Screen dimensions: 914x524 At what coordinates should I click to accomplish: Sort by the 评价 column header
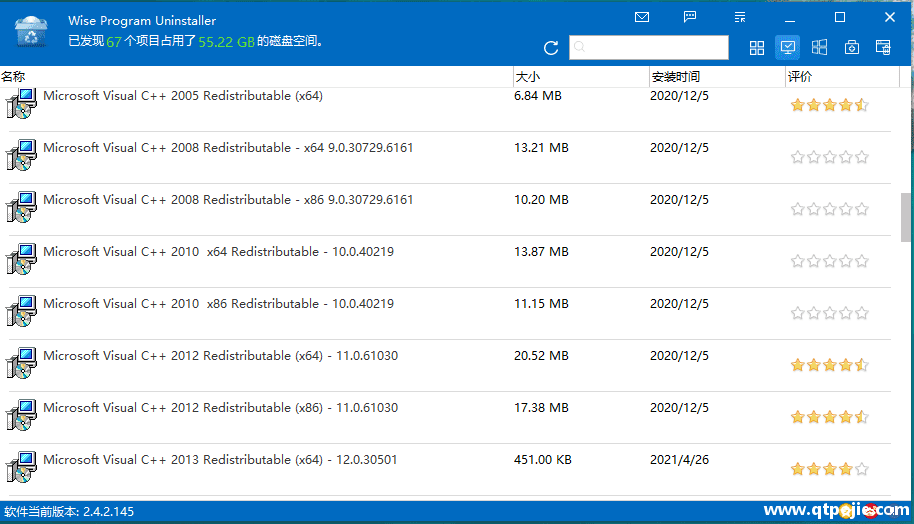(x=842, y=76)
